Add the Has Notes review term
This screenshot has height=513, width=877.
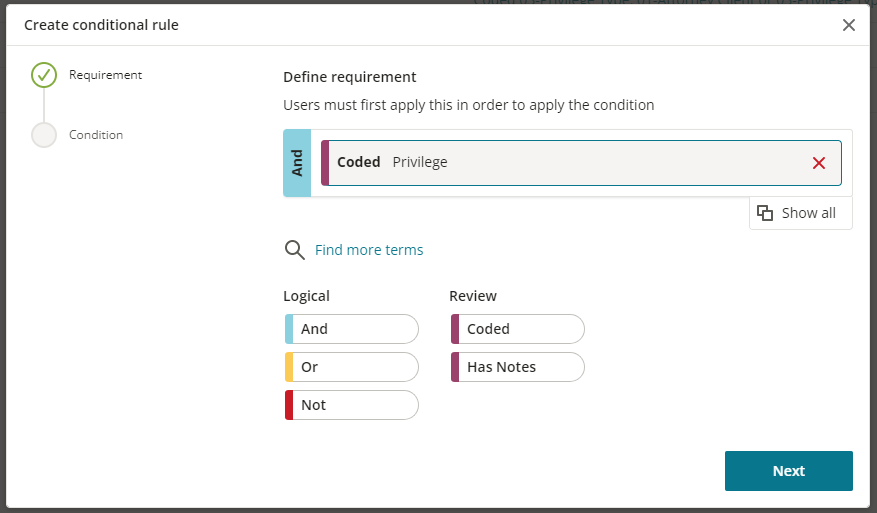(x=517, y=367)
